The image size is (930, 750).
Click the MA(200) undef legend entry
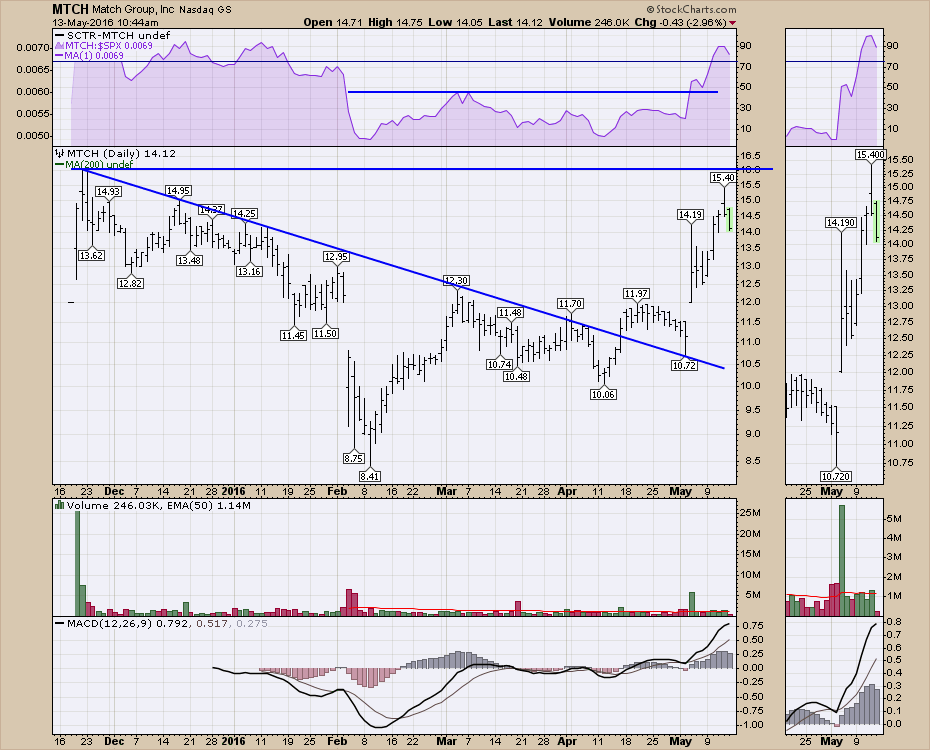pos(94,164)
